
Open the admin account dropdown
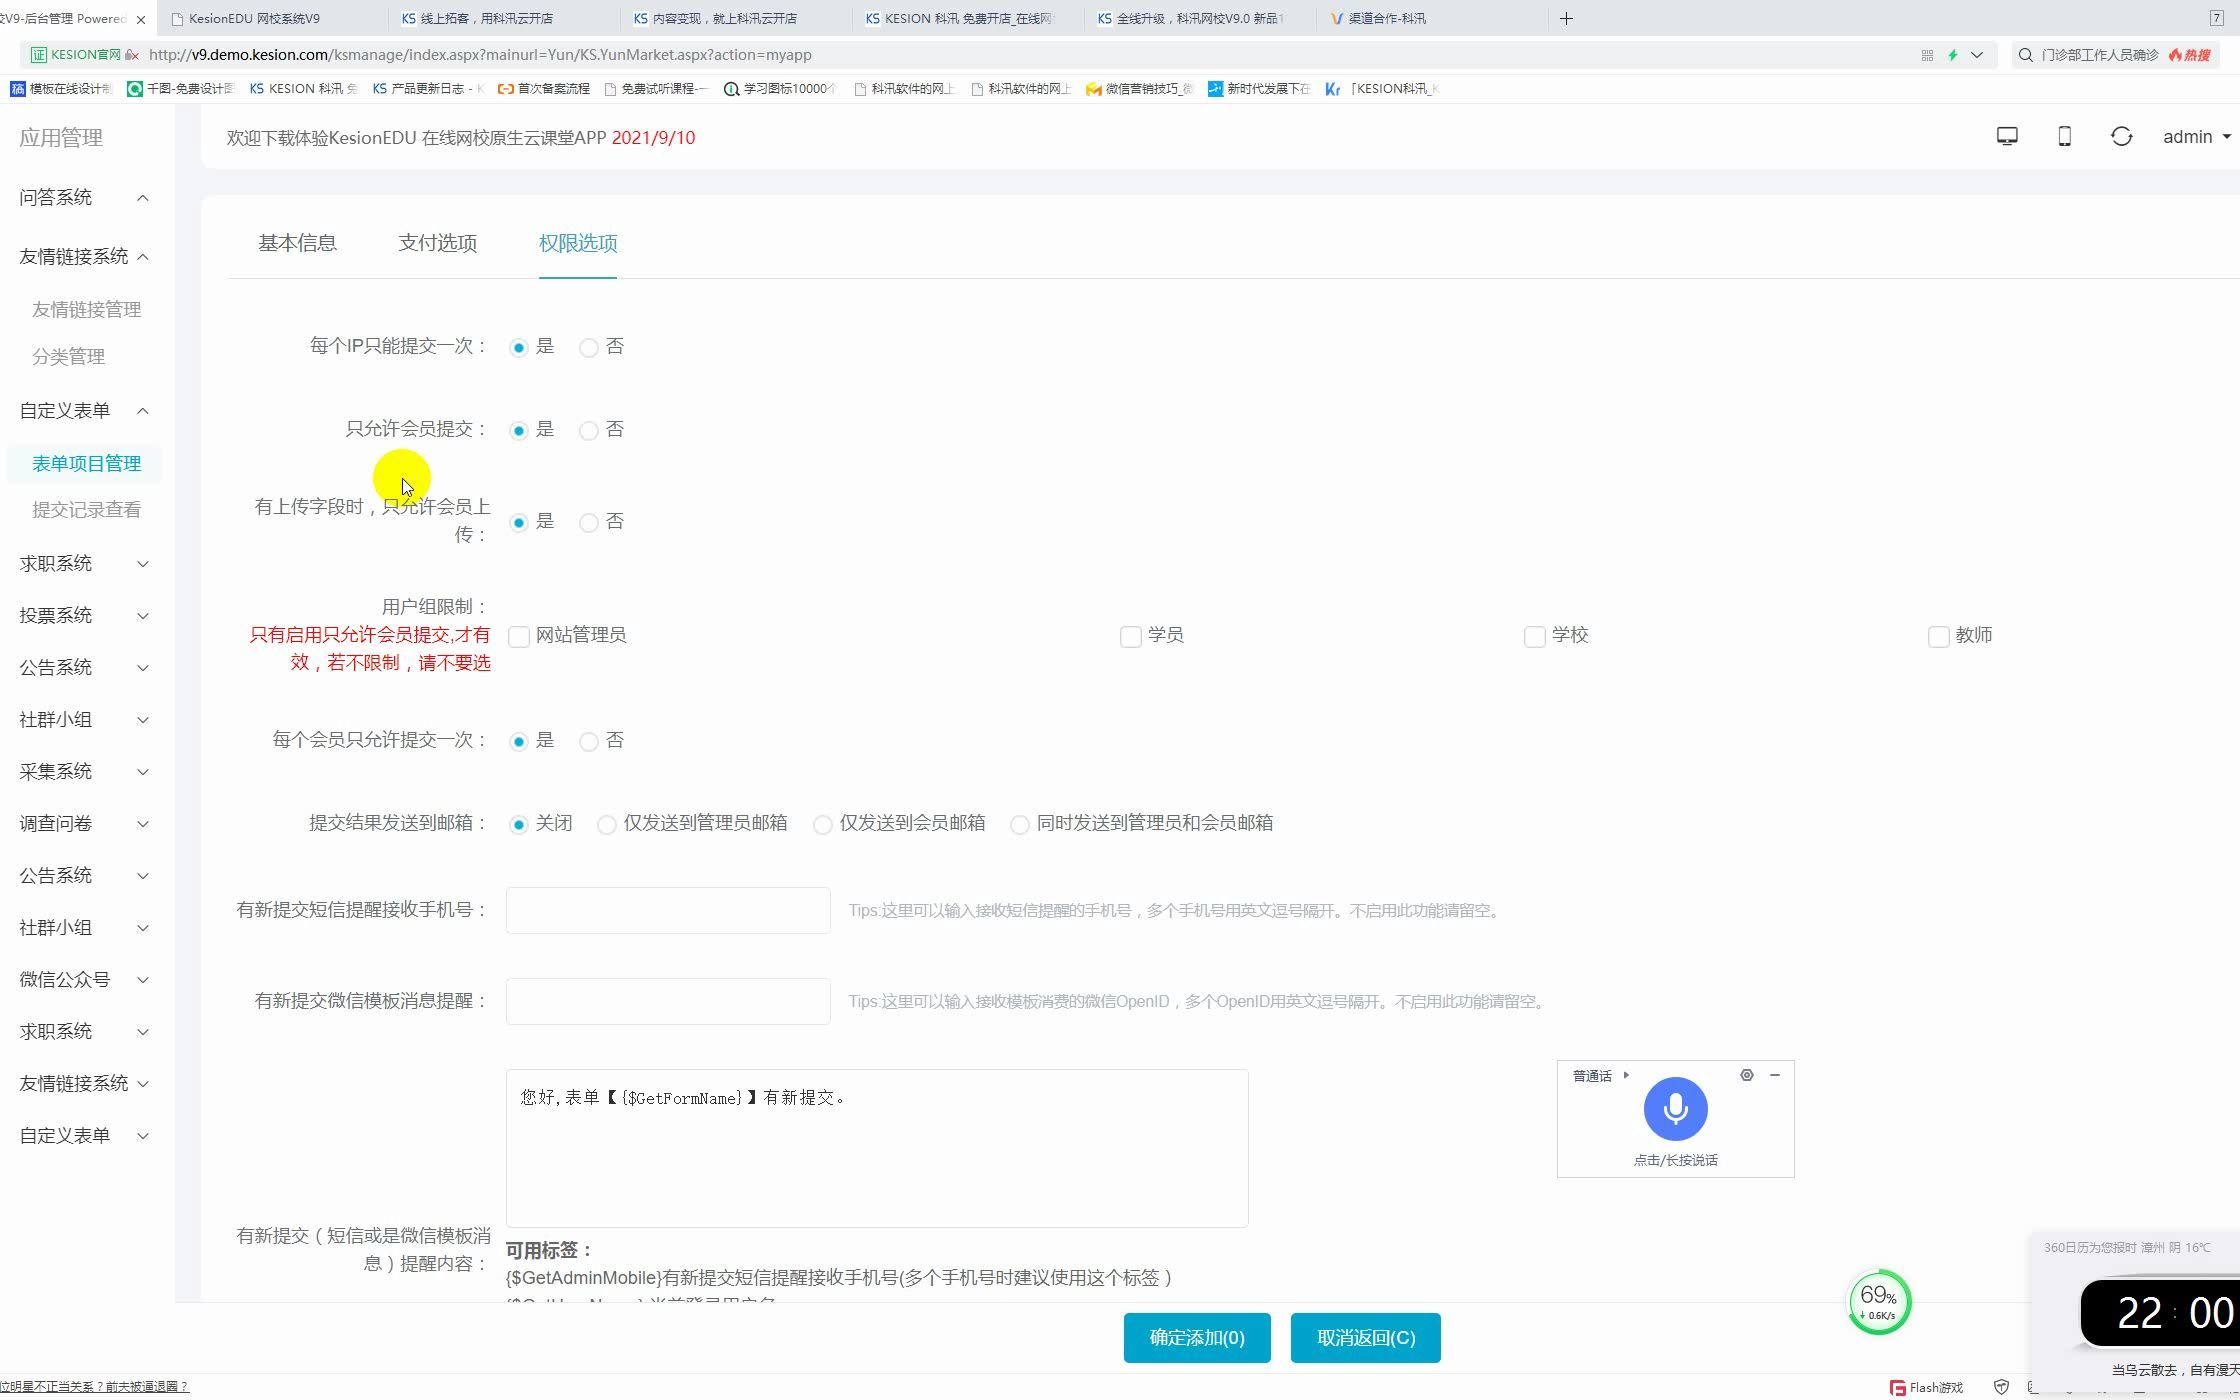tap(2195, 136)
